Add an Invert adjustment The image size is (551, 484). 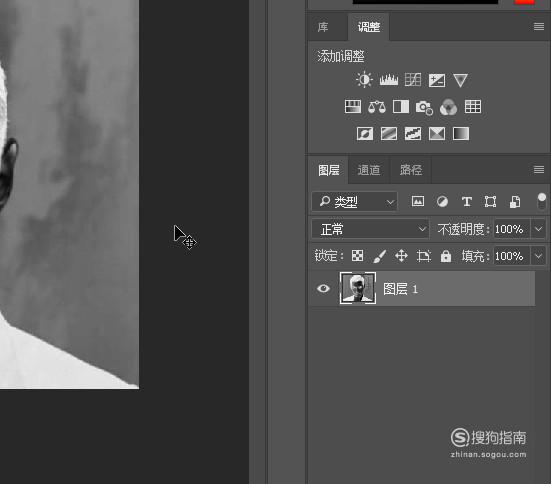coord(365,134)
